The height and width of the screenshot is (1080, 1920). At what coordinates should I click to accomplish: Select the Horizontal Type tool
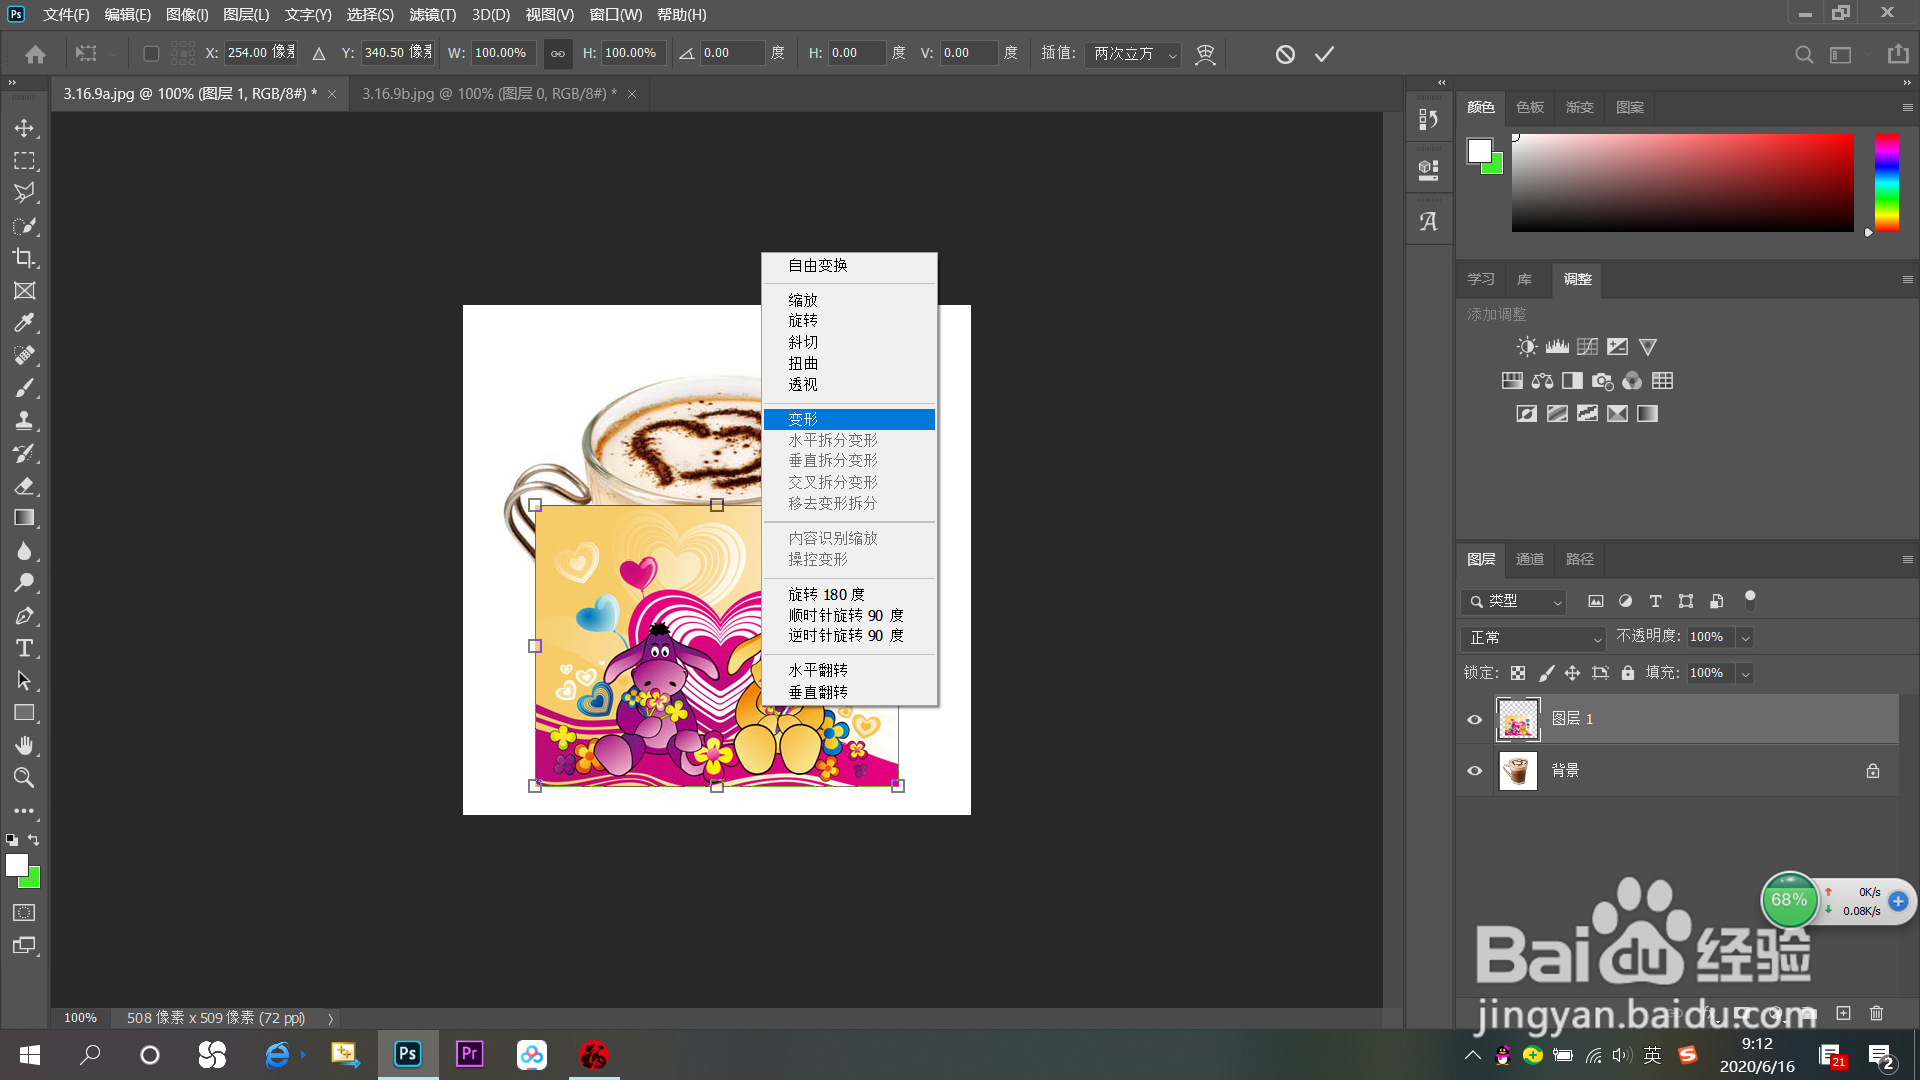24,648
